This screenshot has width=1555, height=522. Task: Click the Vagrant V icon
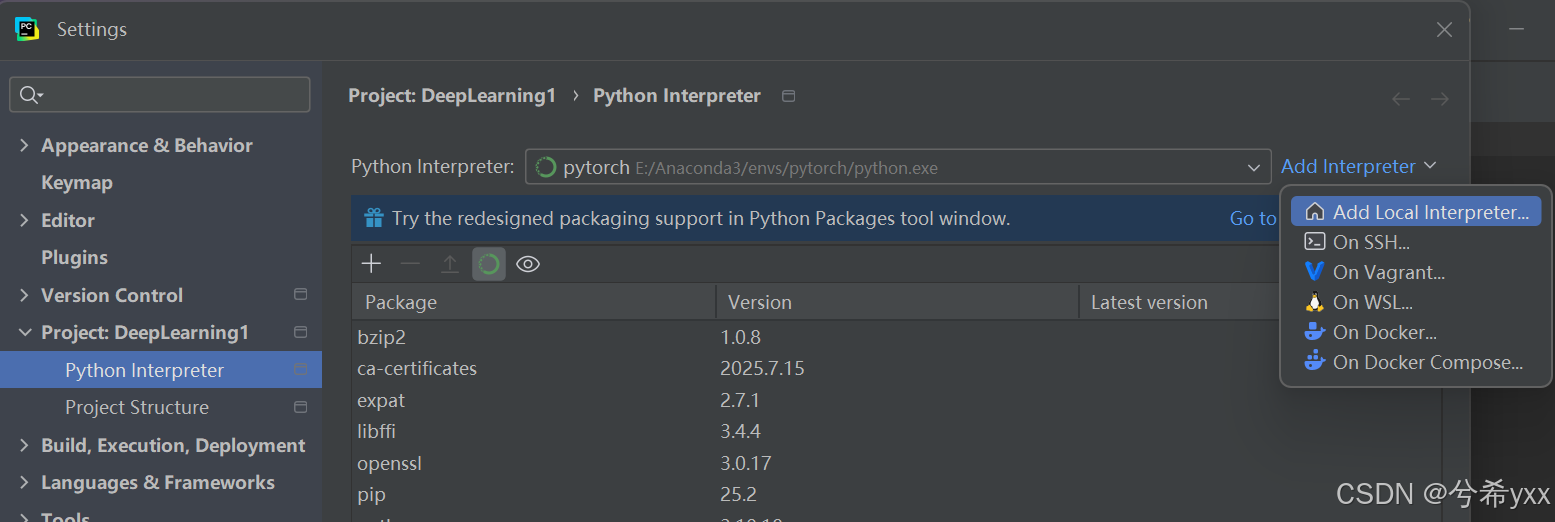click(1315, 272)
